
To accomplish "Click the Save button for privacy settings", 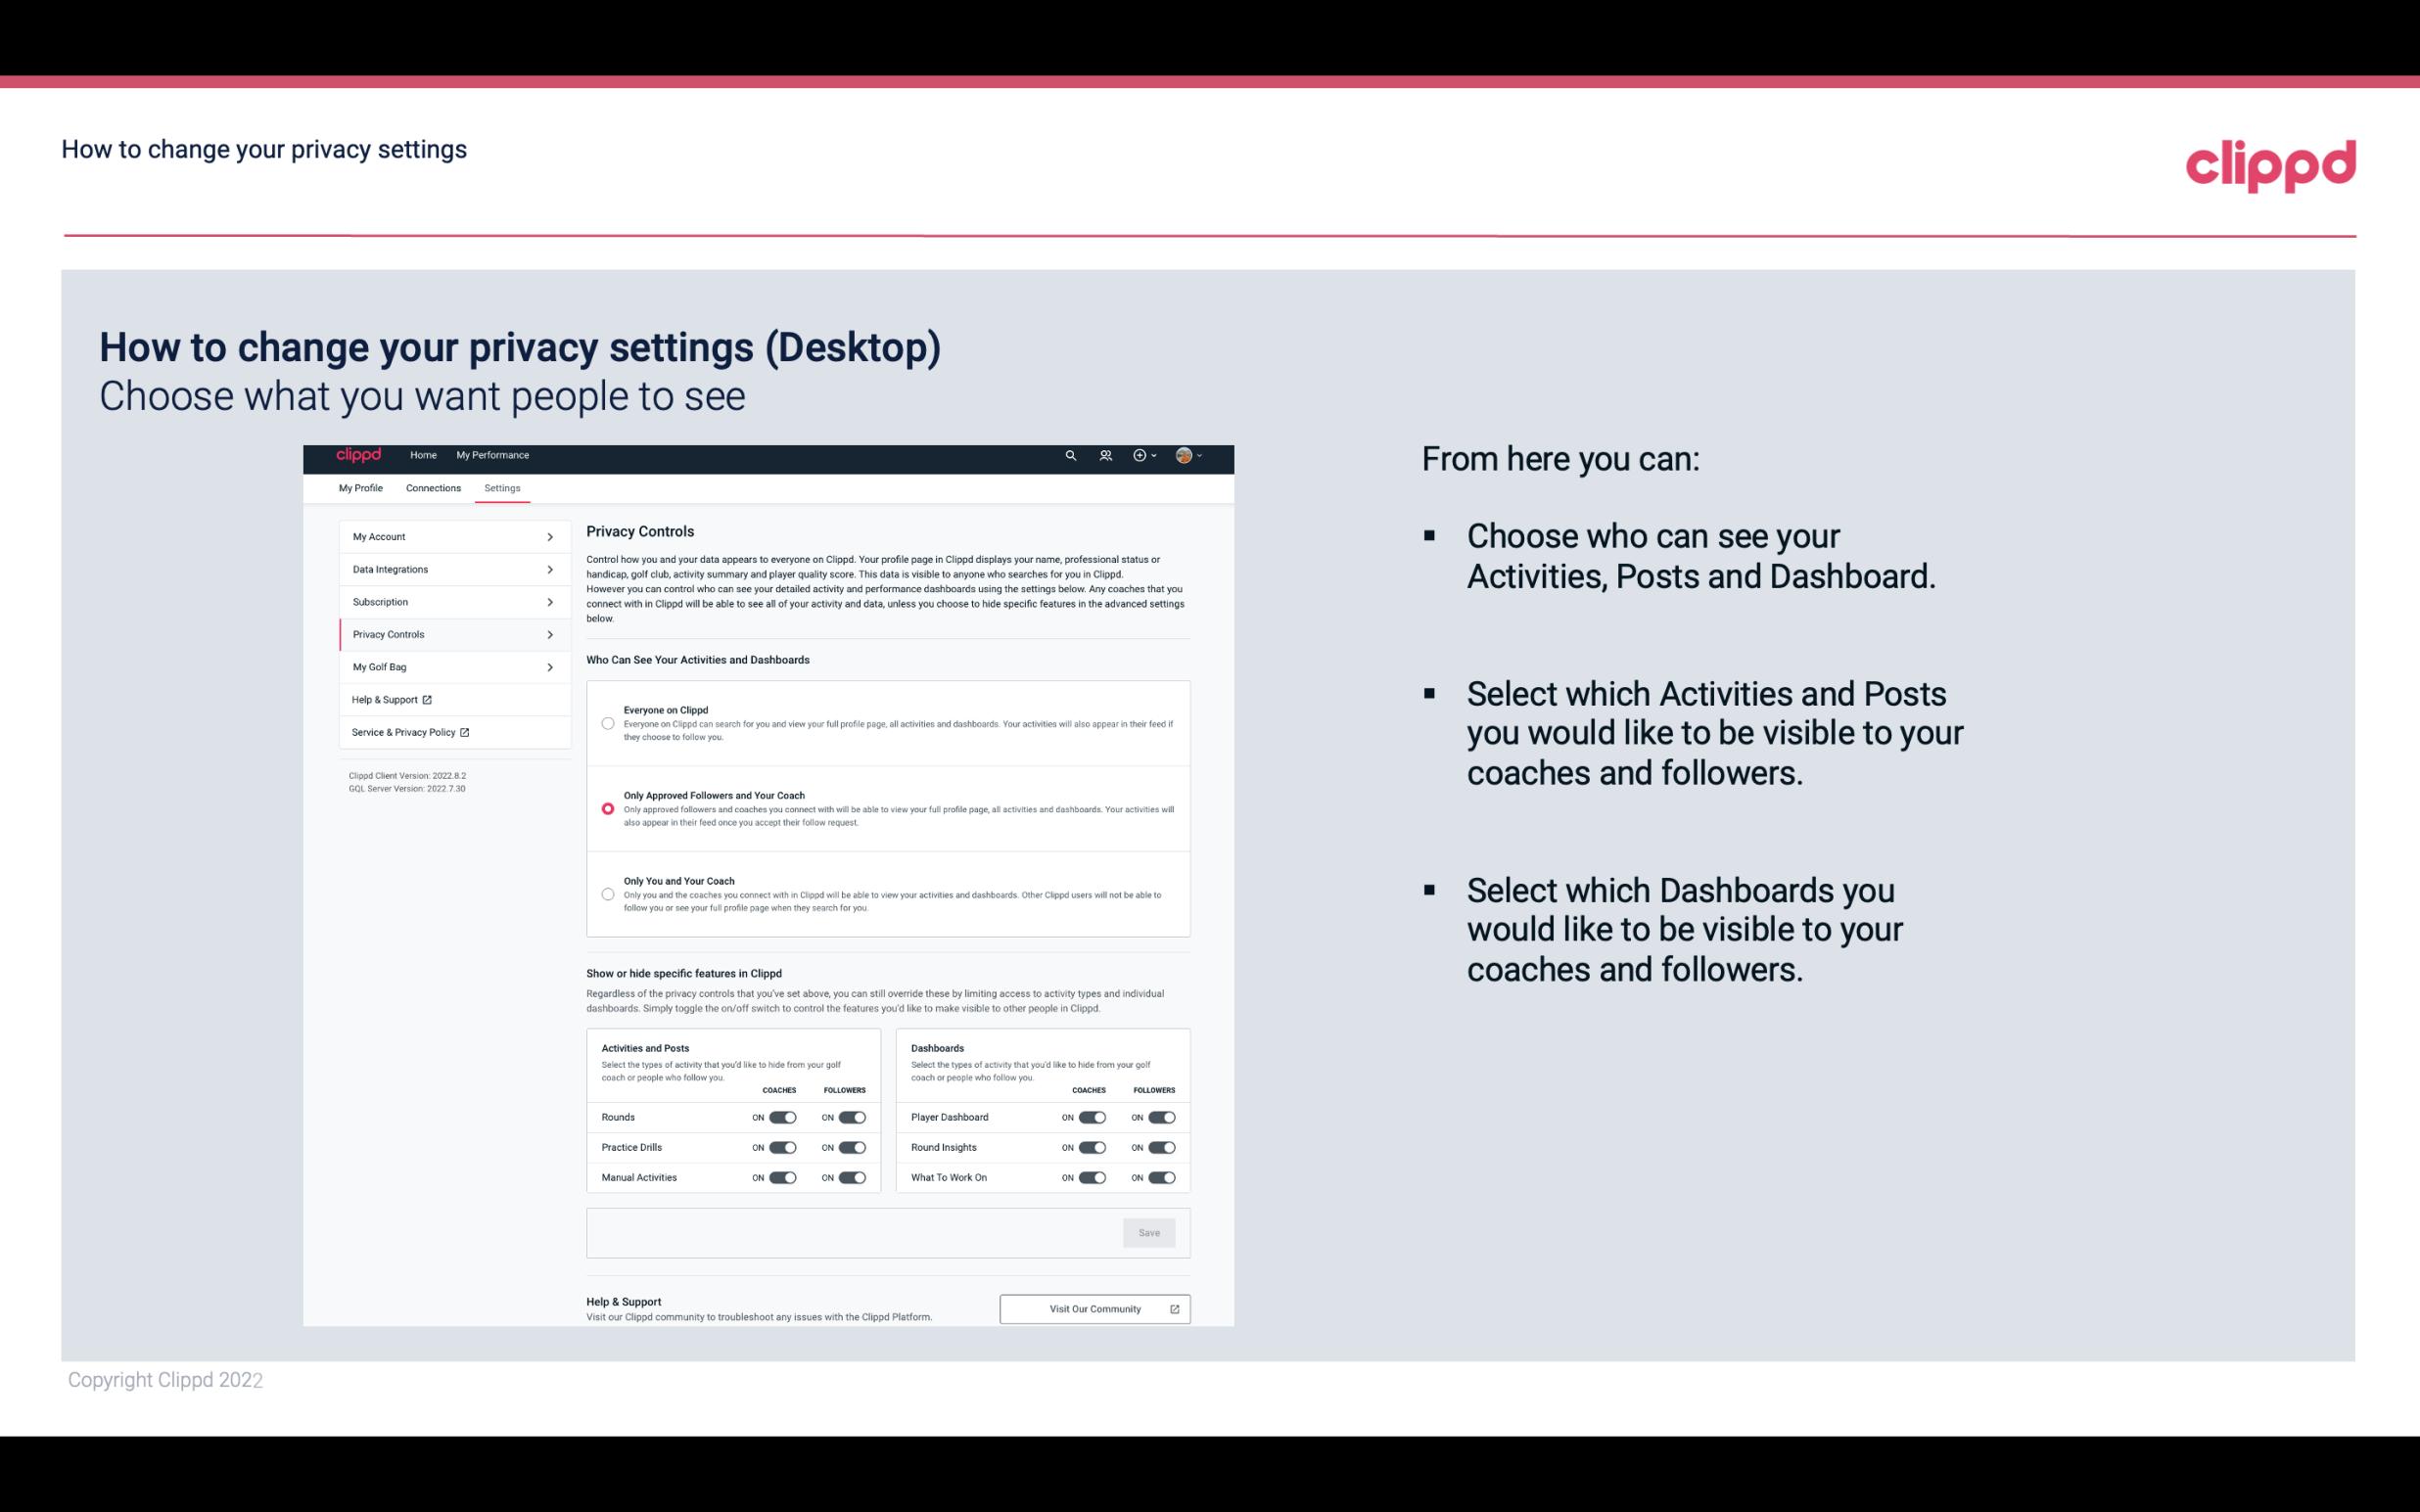I will click(1148, 1231).
